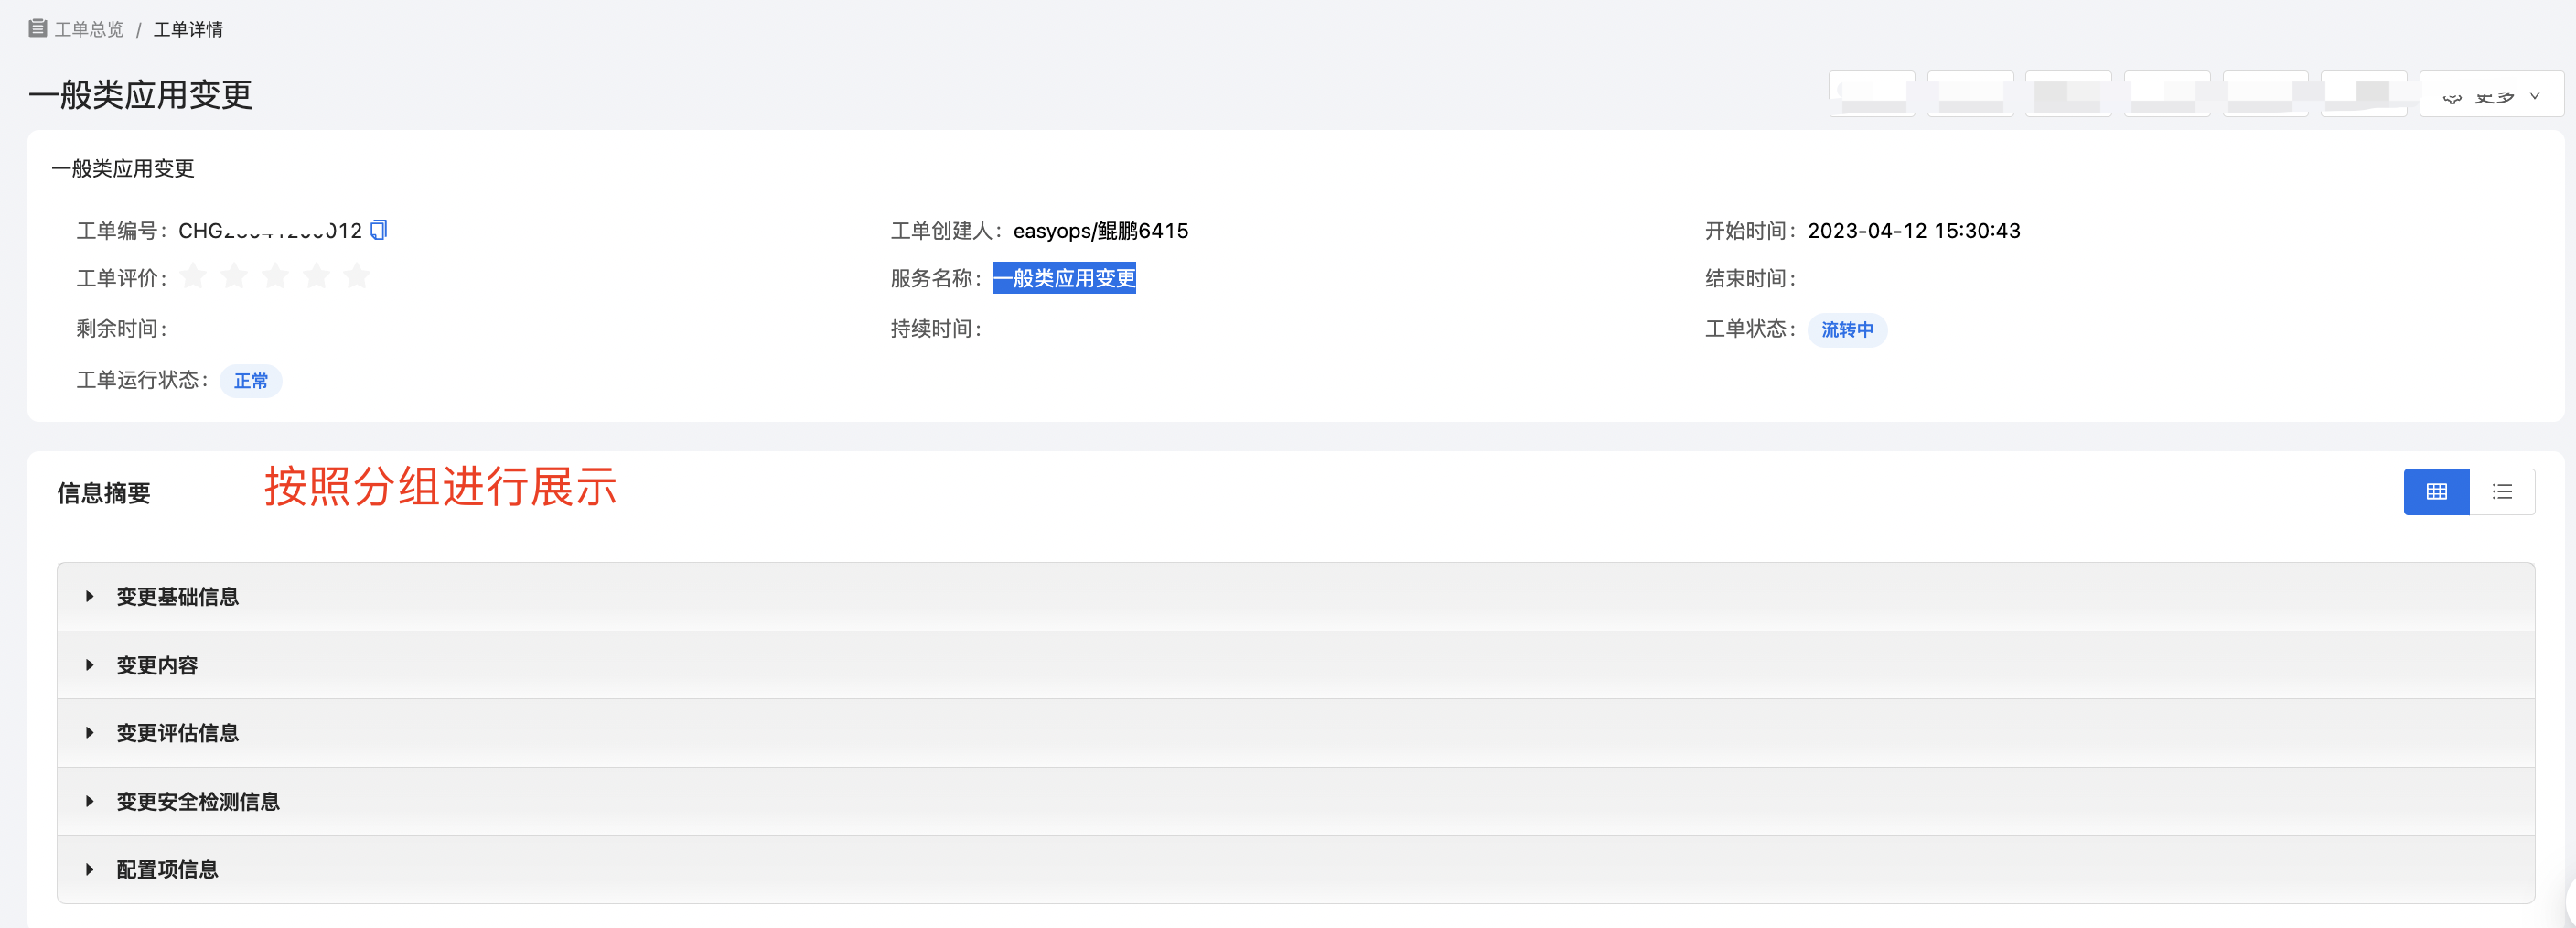The height and width of the screenshot is (928, 2576).
Task: Expand the 变更基础信息 section
Action: pos(1296,596)
